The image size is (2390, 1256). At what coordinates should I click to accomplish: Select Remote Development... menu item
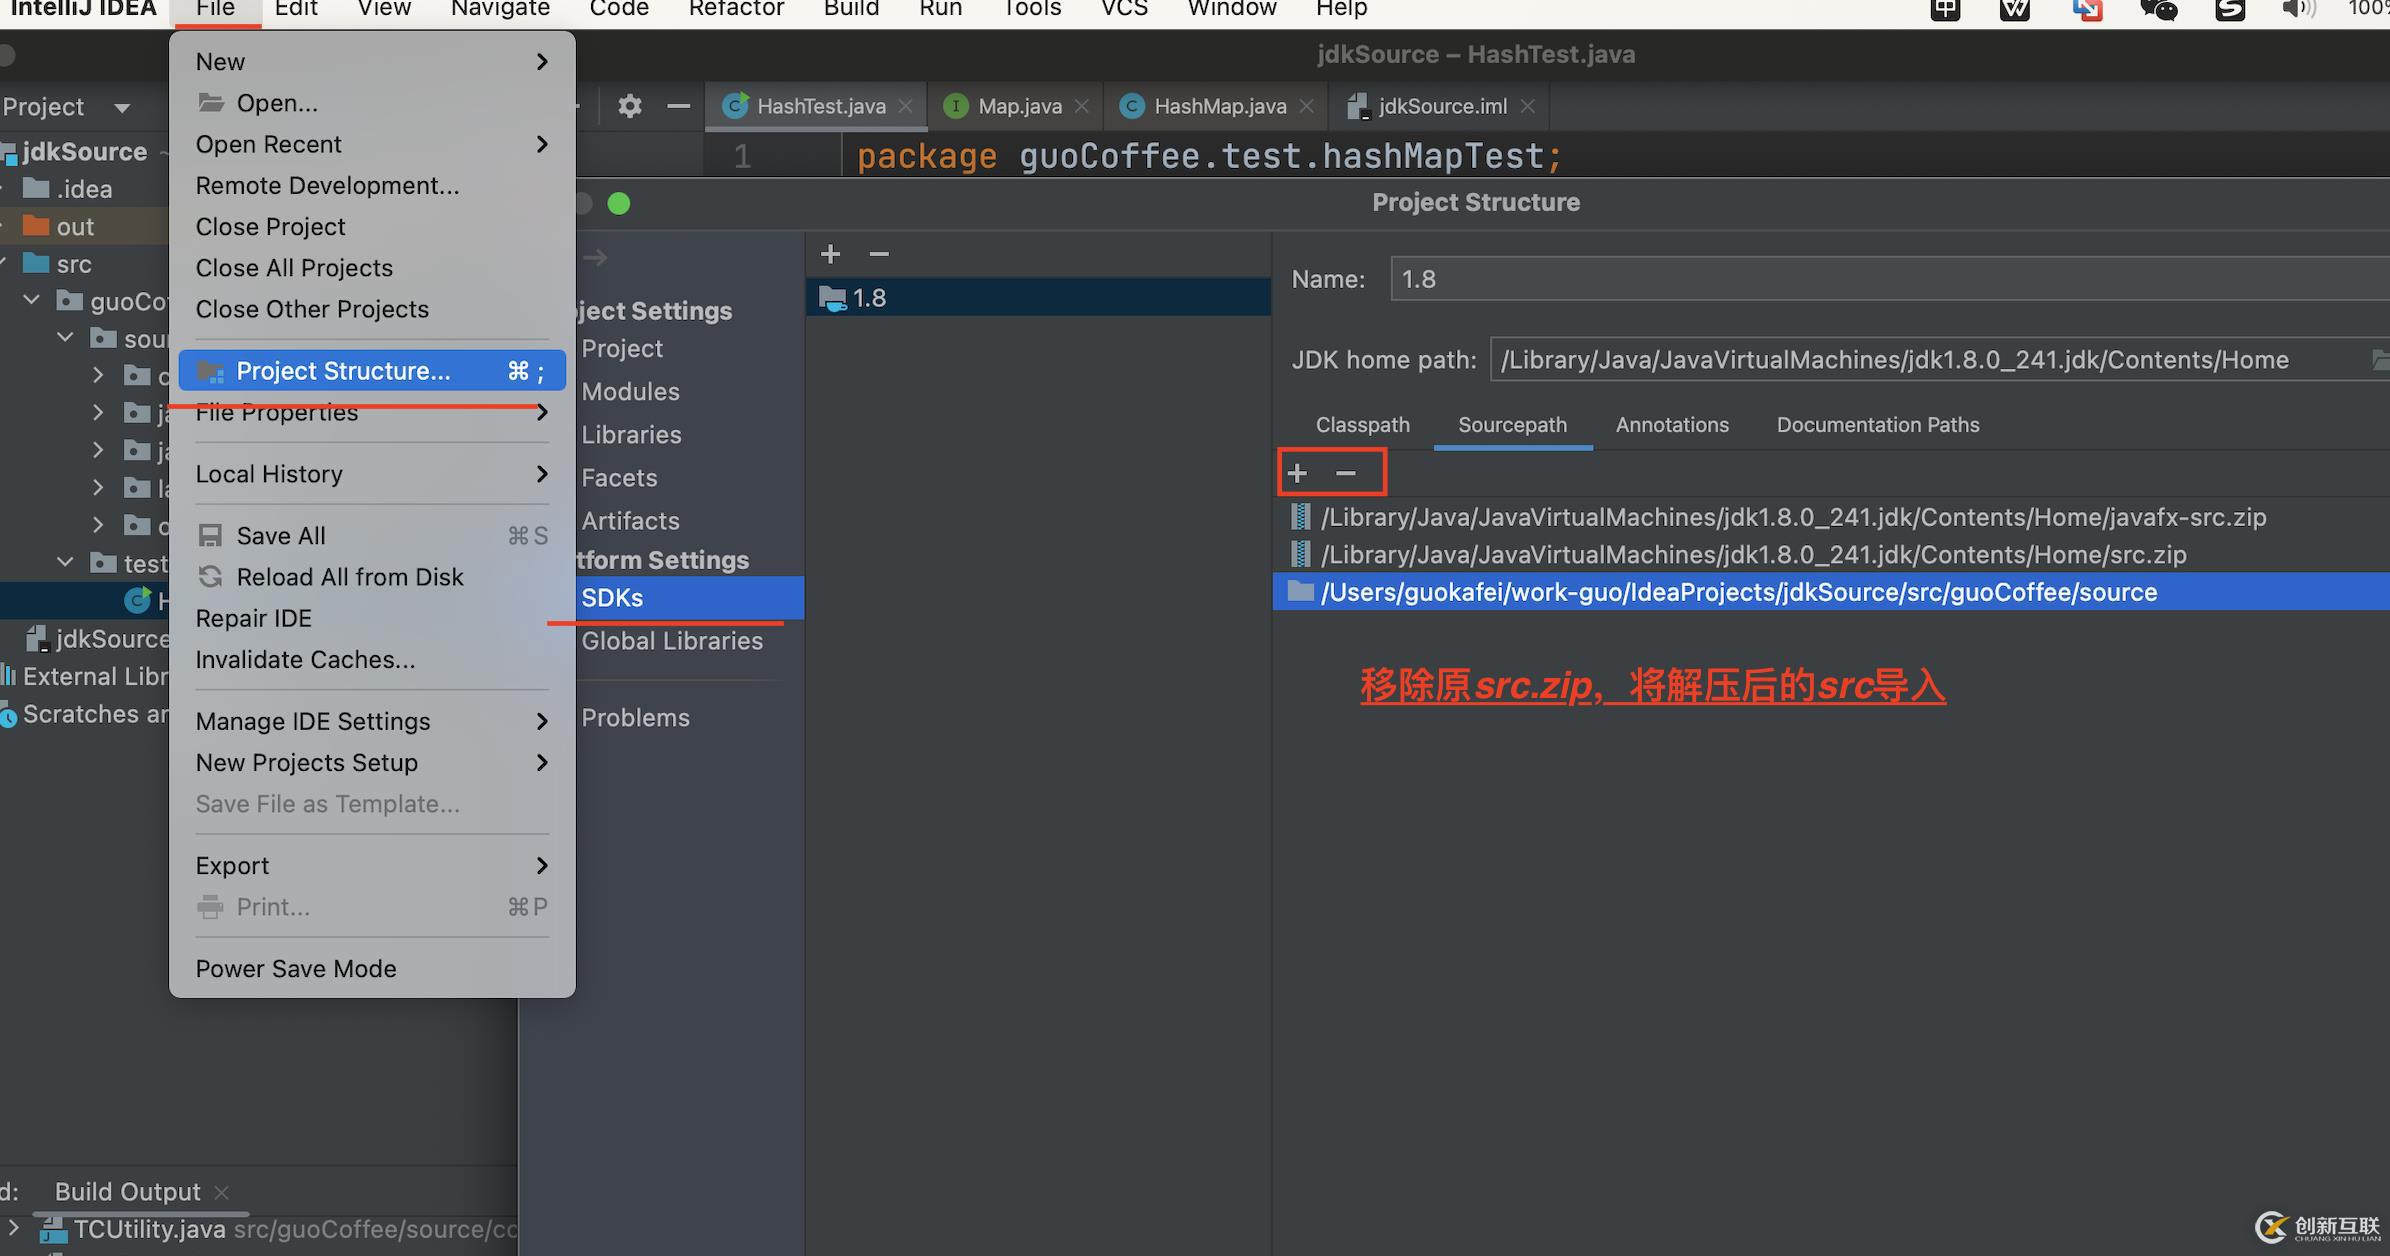pyautogui.click(x=372, y=186)
